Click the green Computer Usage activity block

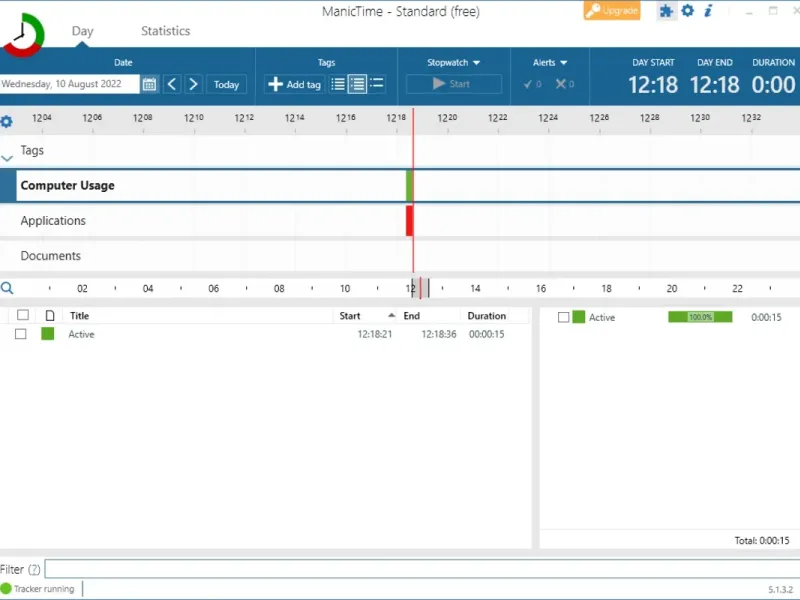click(x=409, y=186)
